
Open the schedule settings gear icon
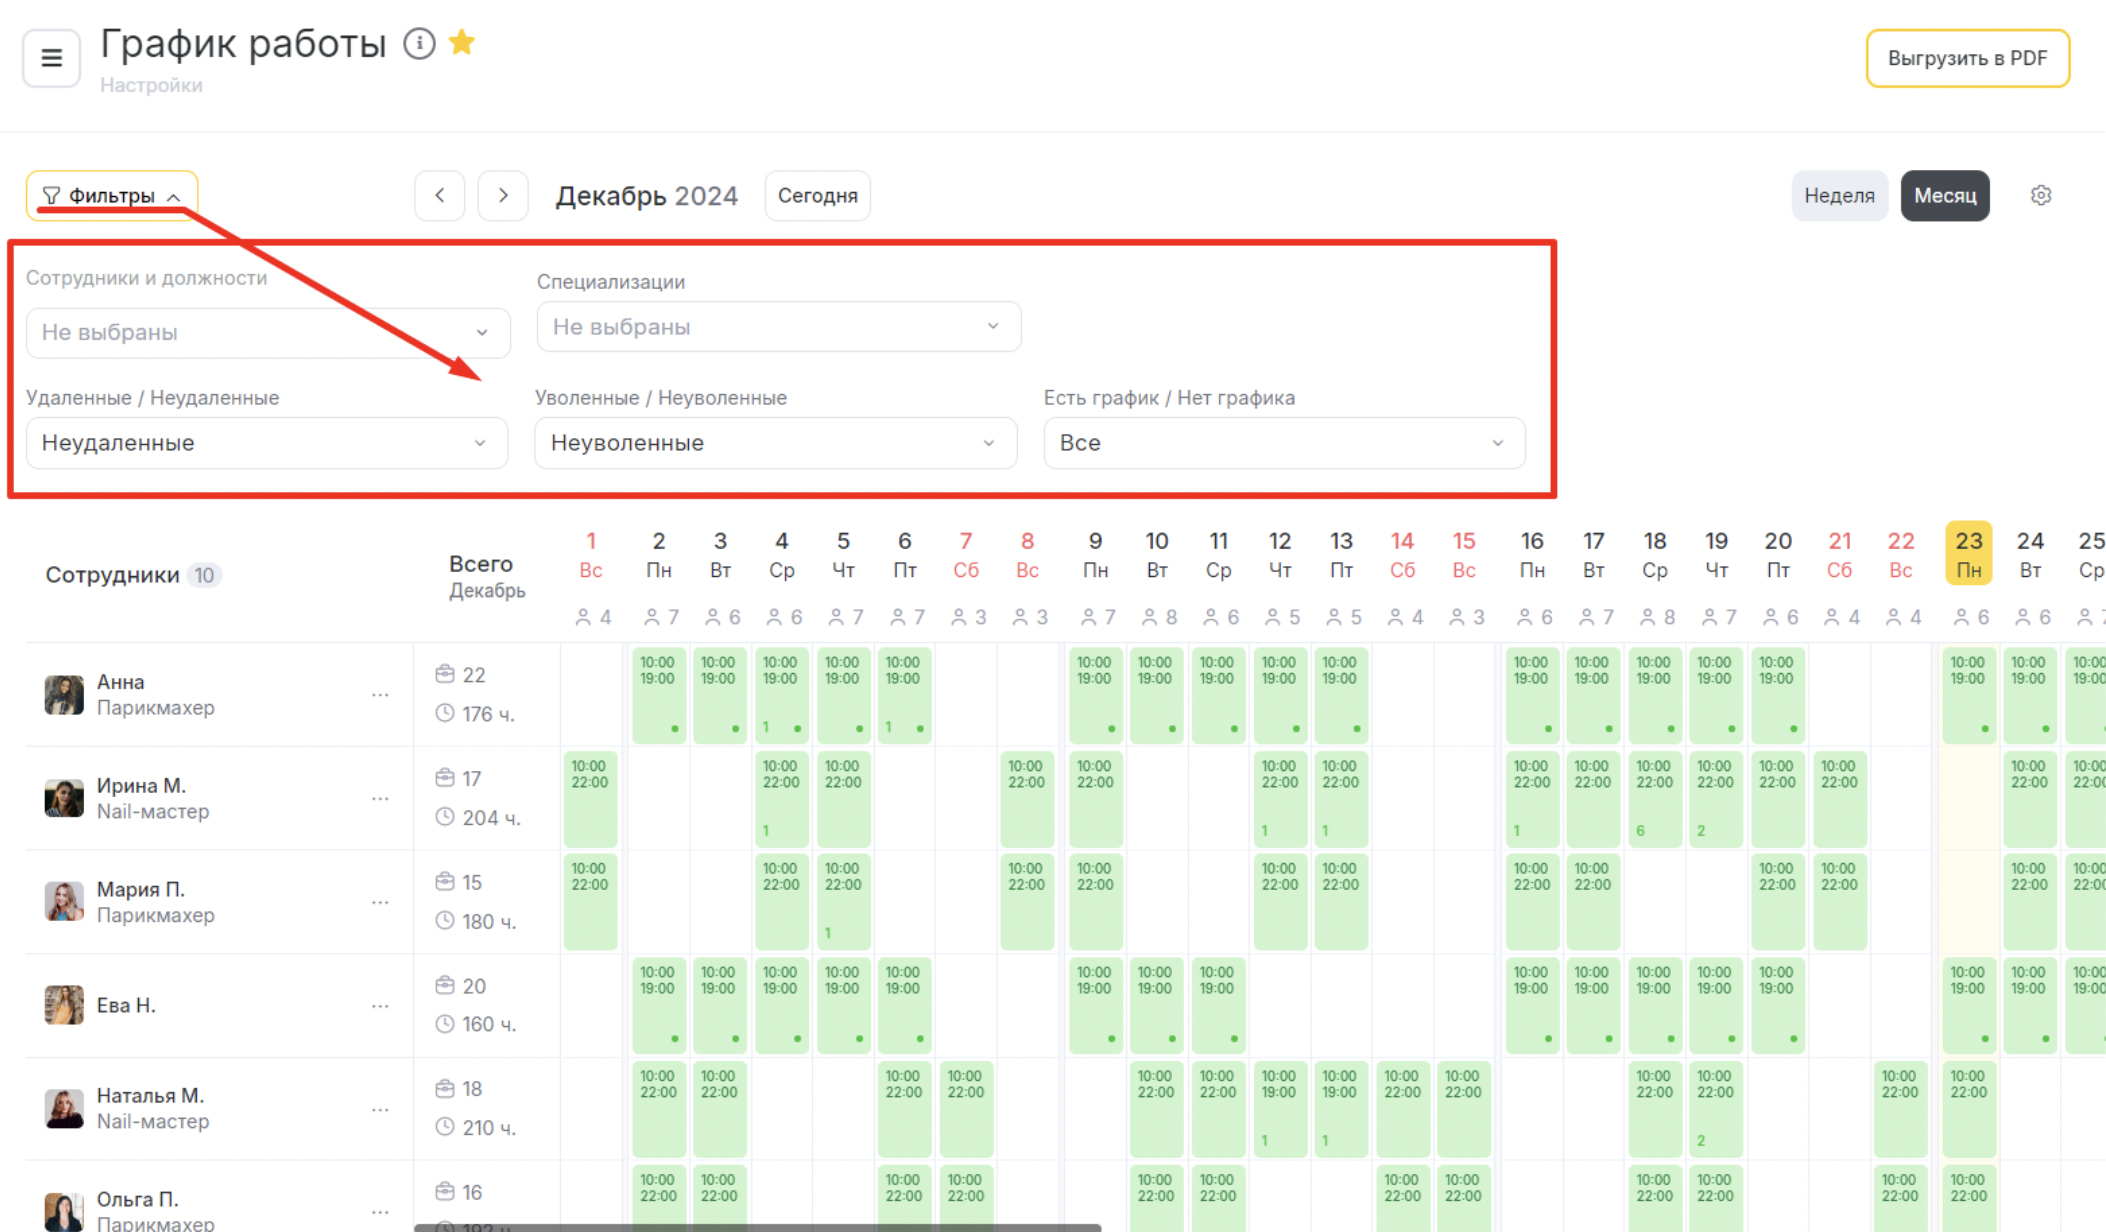(x=2041, y=196)
